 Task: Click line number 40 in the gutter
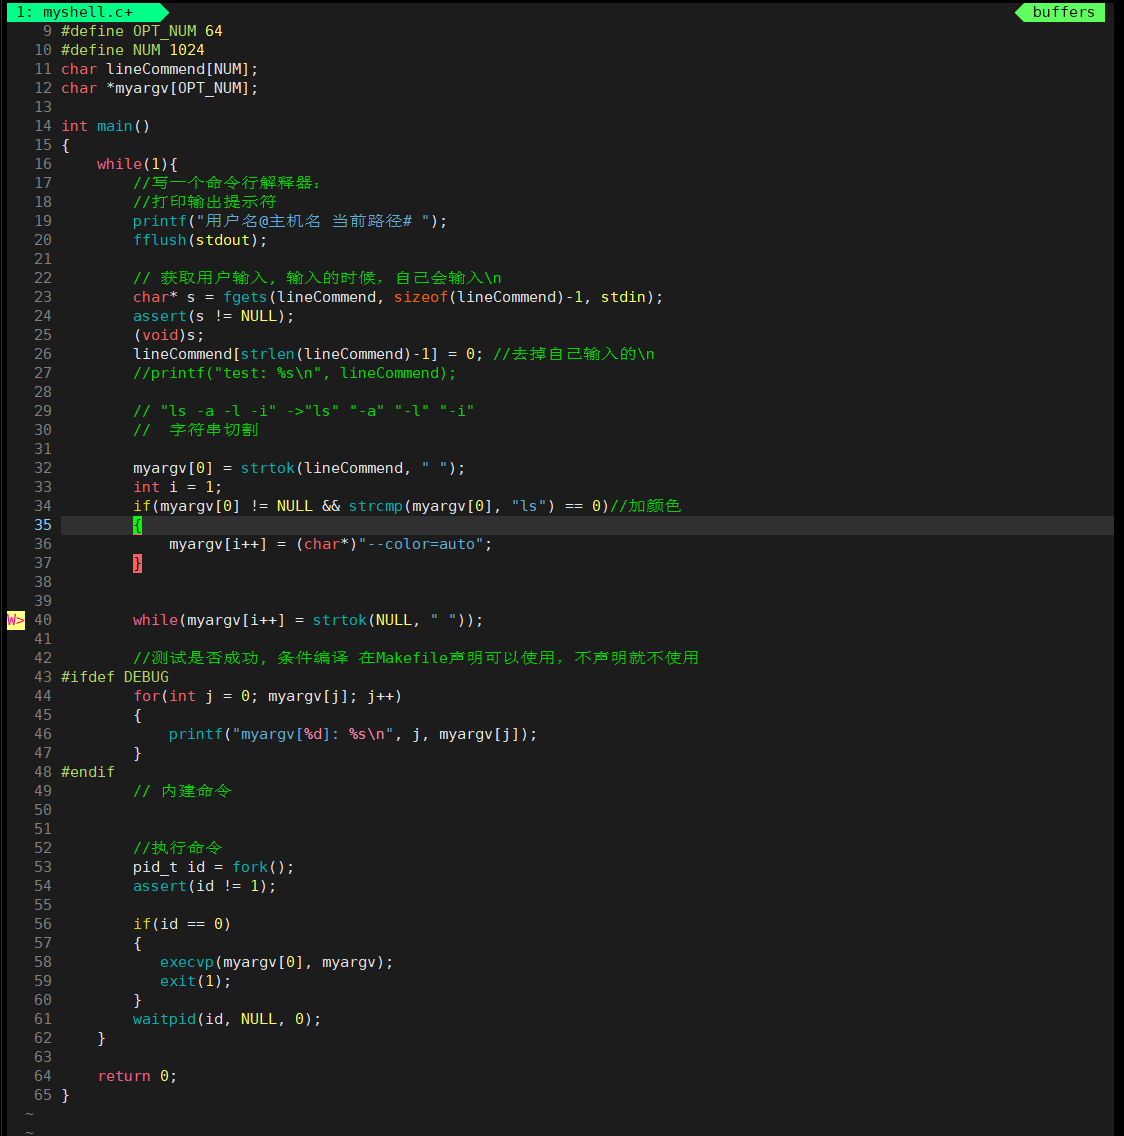pos(43,620)
